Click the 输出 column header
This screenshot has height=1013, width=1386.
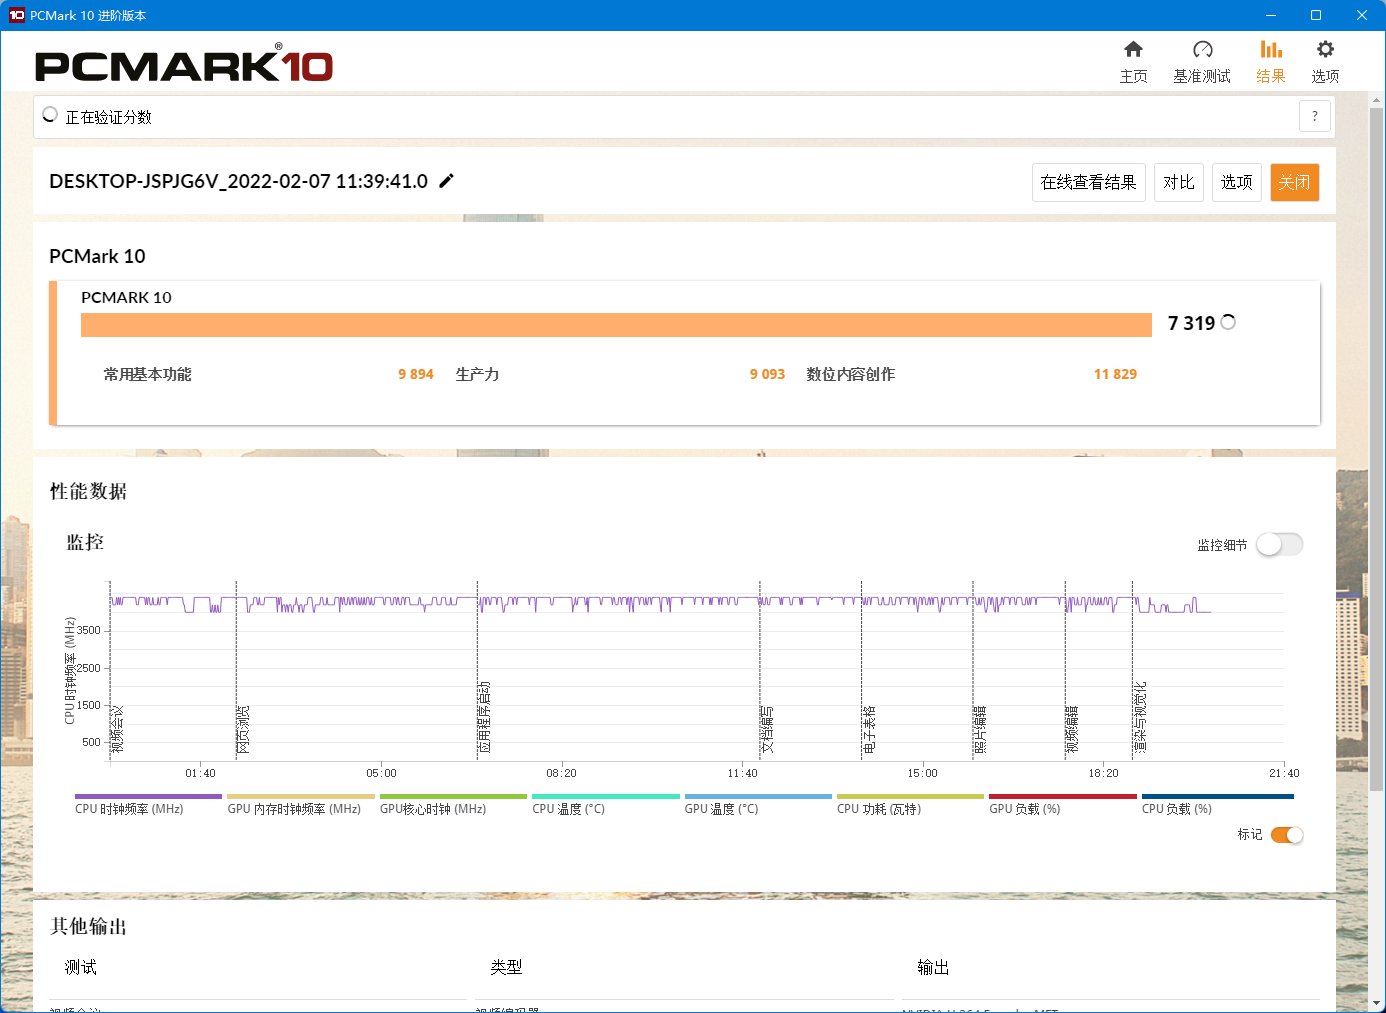933,967
